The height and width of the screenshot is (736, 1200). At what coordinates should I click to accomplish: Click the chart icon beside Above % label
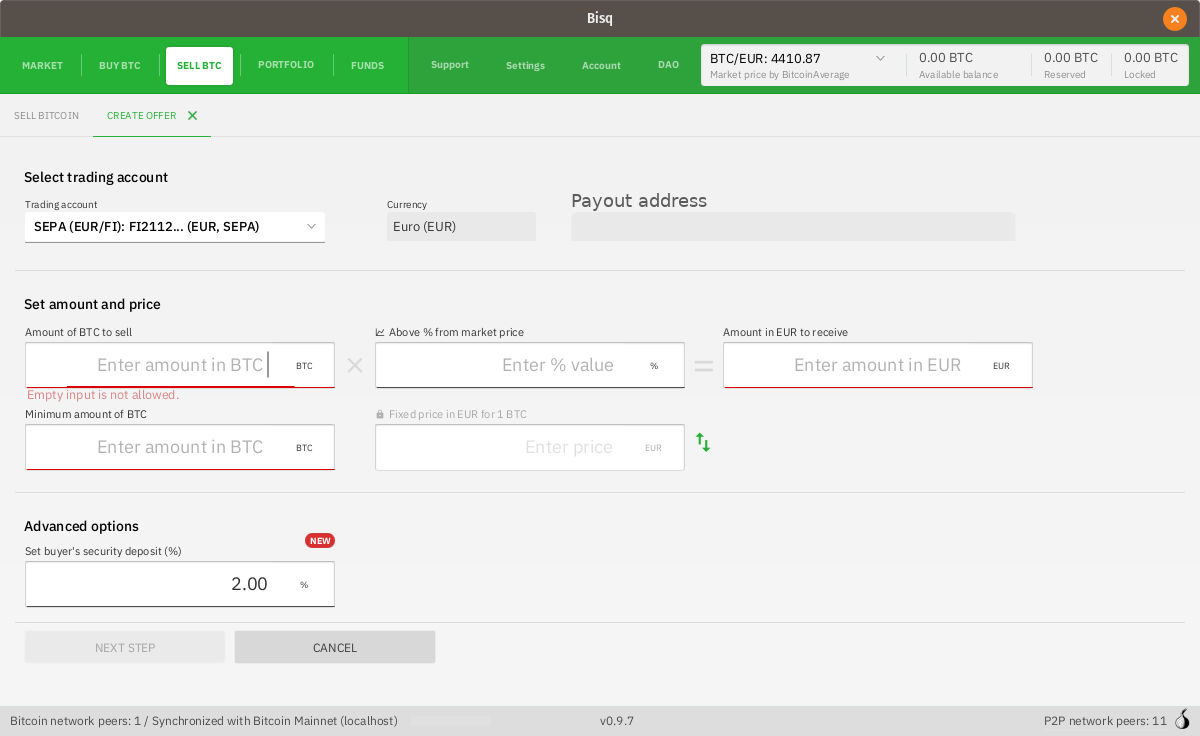(x=380, y=332)
